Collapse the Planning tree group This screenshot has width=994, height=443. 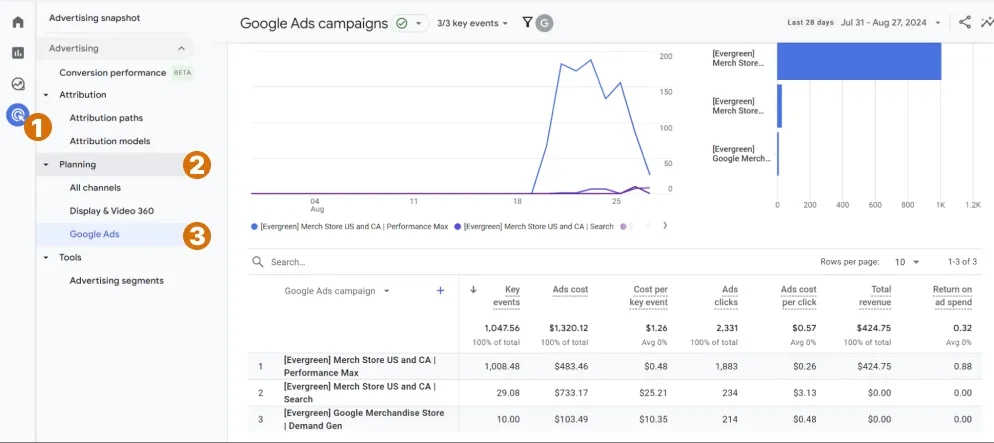tap(46, 165)
